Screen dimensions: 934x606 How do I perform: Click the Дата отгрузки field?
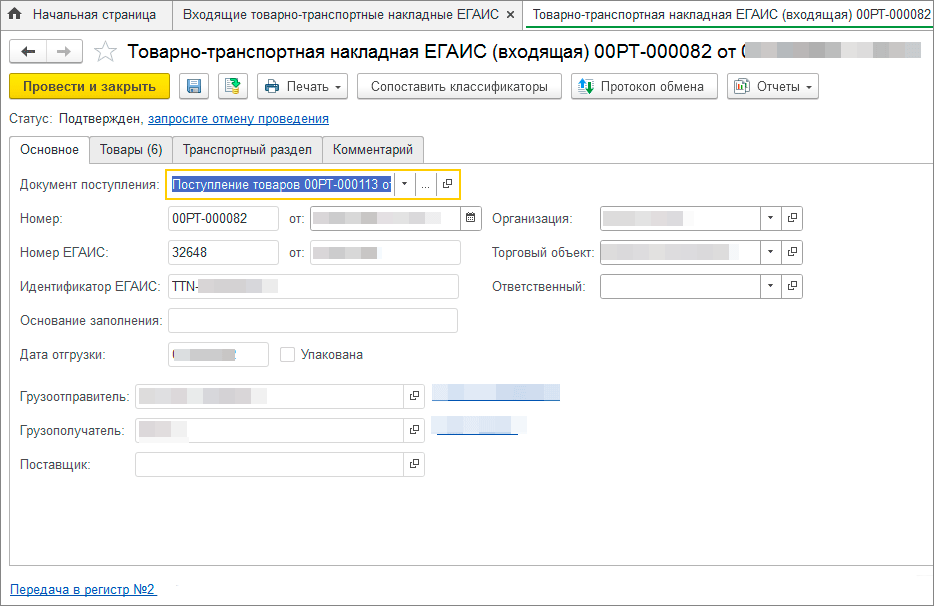(x=218, y=355)
